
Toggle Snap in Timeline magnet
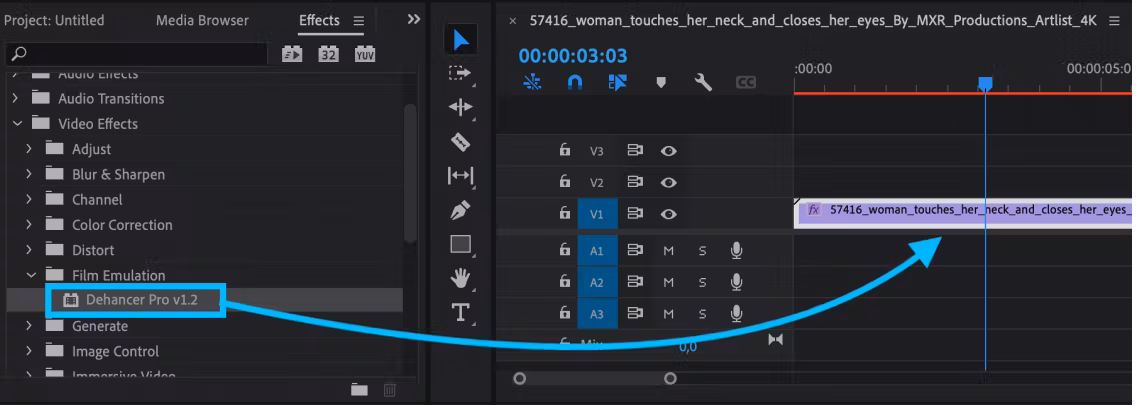pos(575,83)
